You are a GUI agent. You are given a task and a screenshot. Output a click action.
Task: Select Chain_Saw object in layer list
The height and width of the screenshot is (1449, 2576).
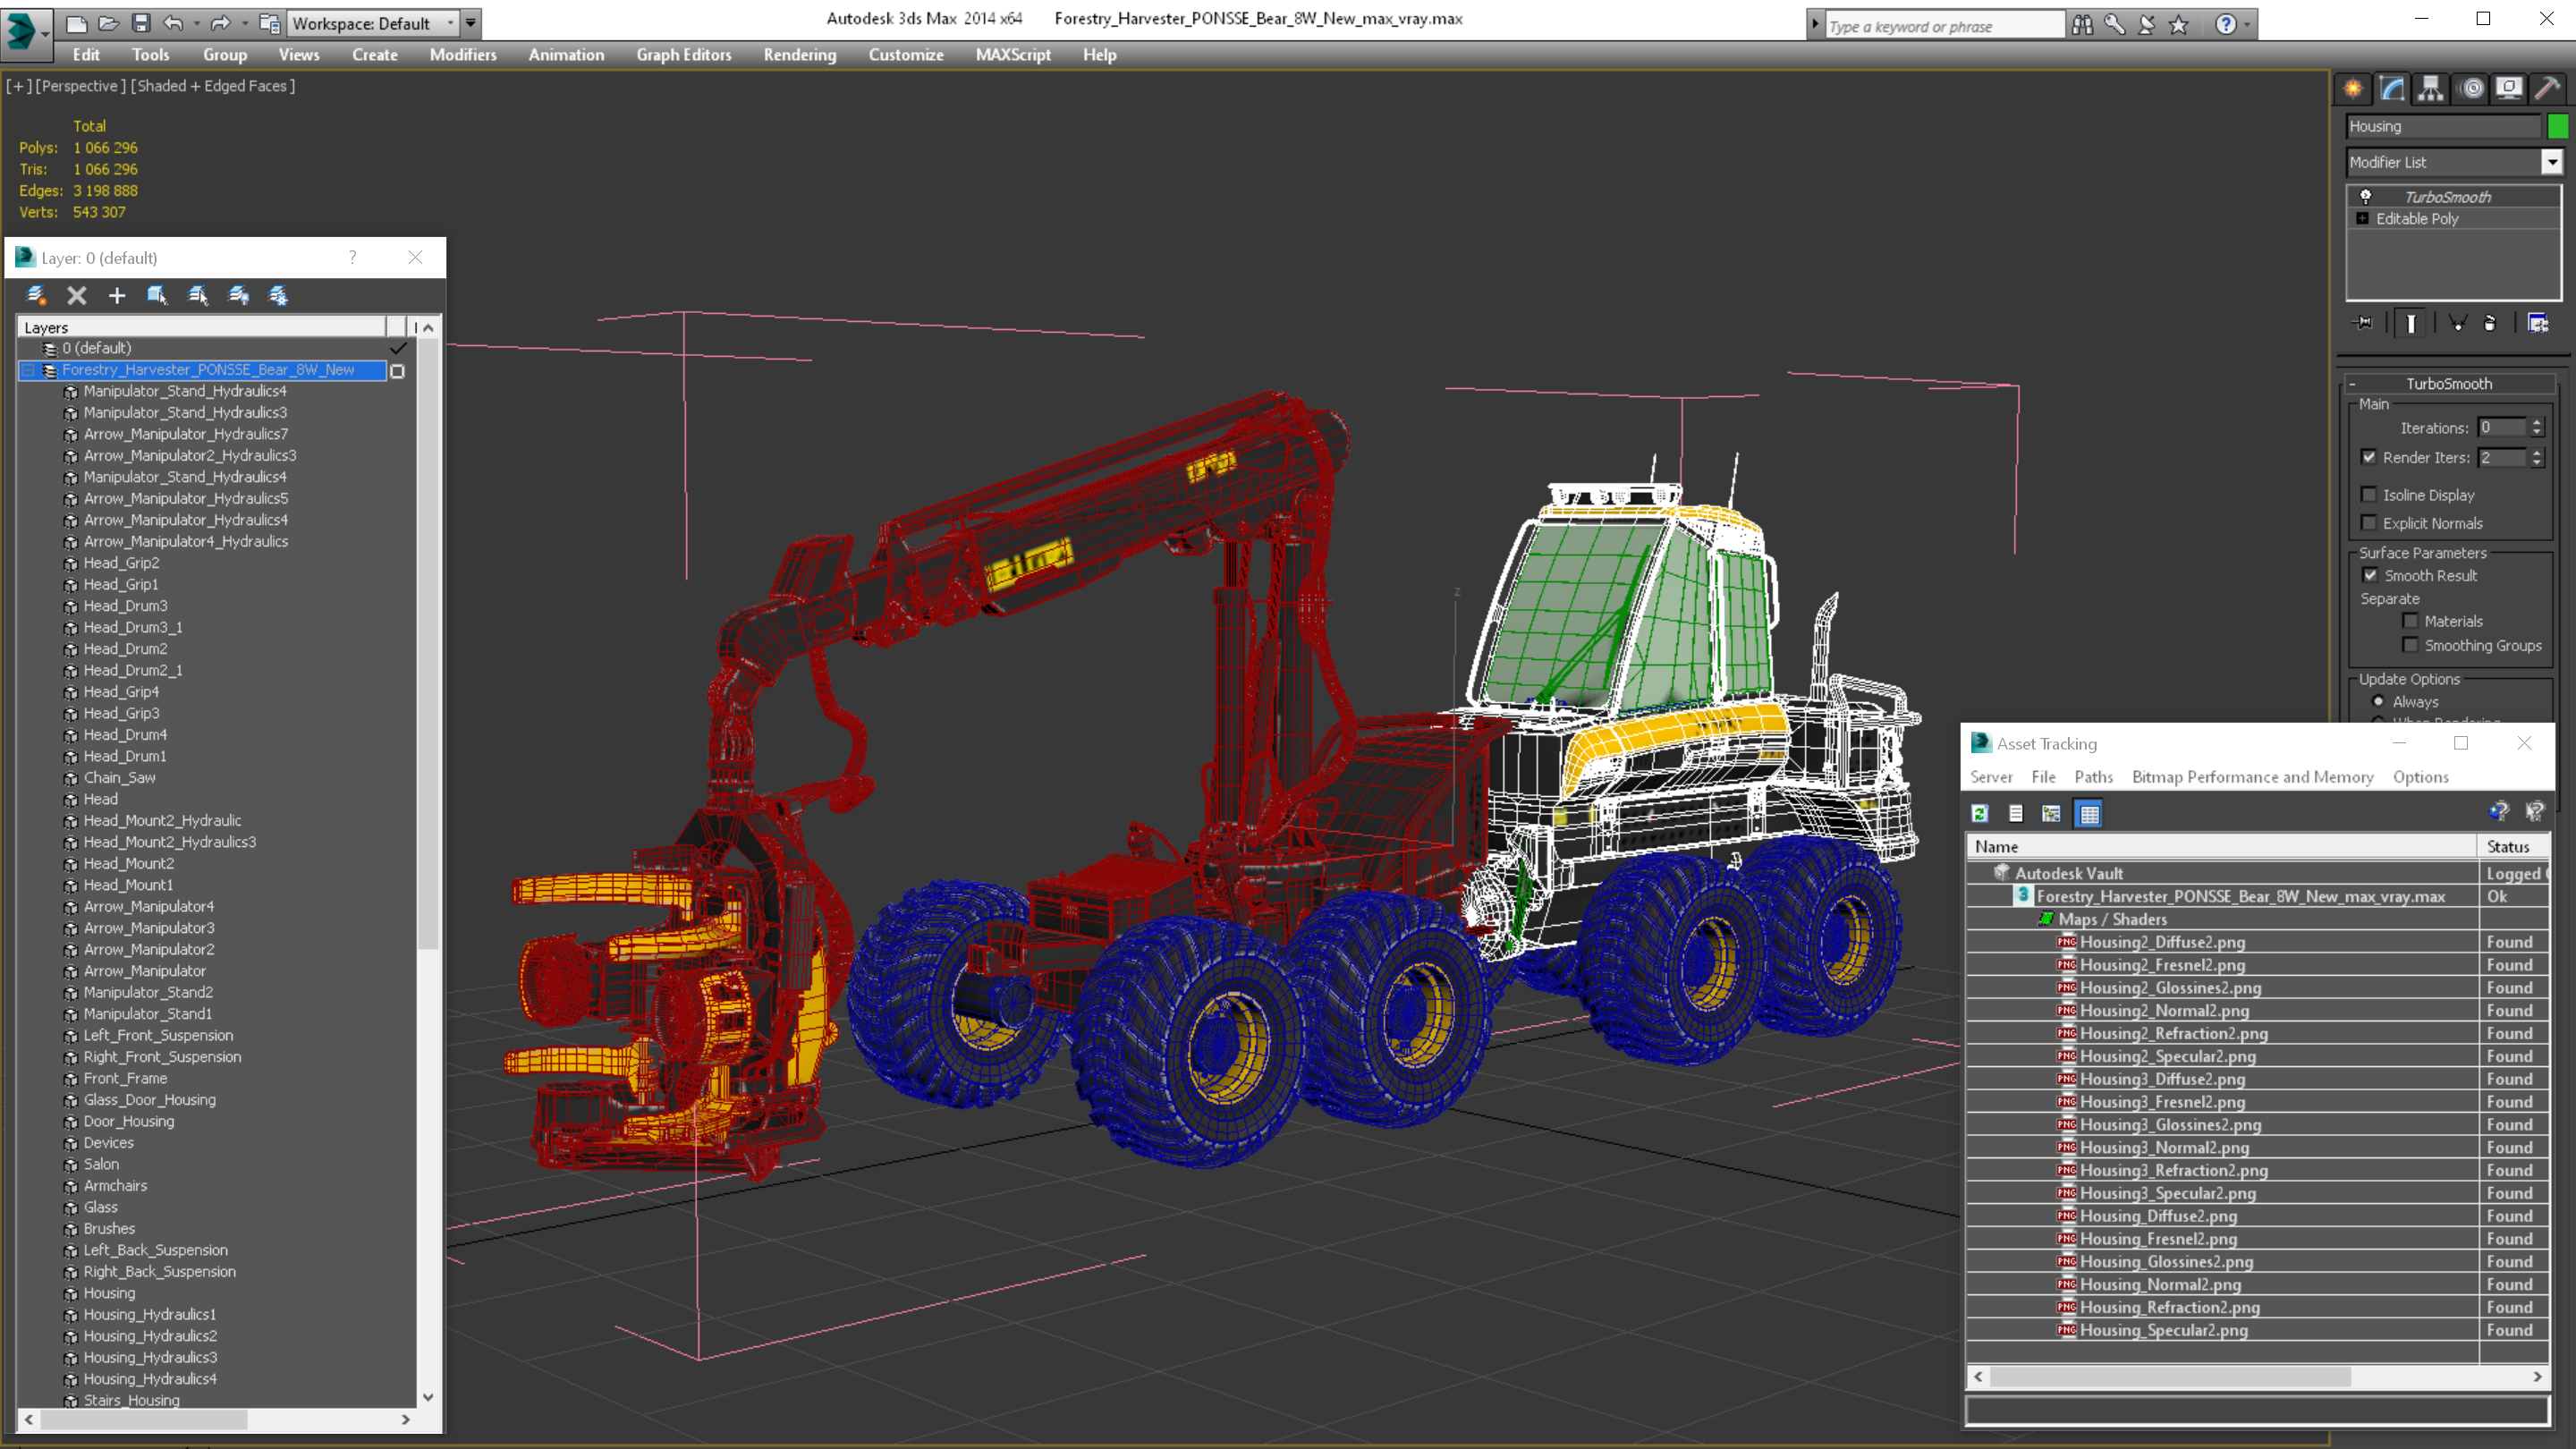point(119,777)
